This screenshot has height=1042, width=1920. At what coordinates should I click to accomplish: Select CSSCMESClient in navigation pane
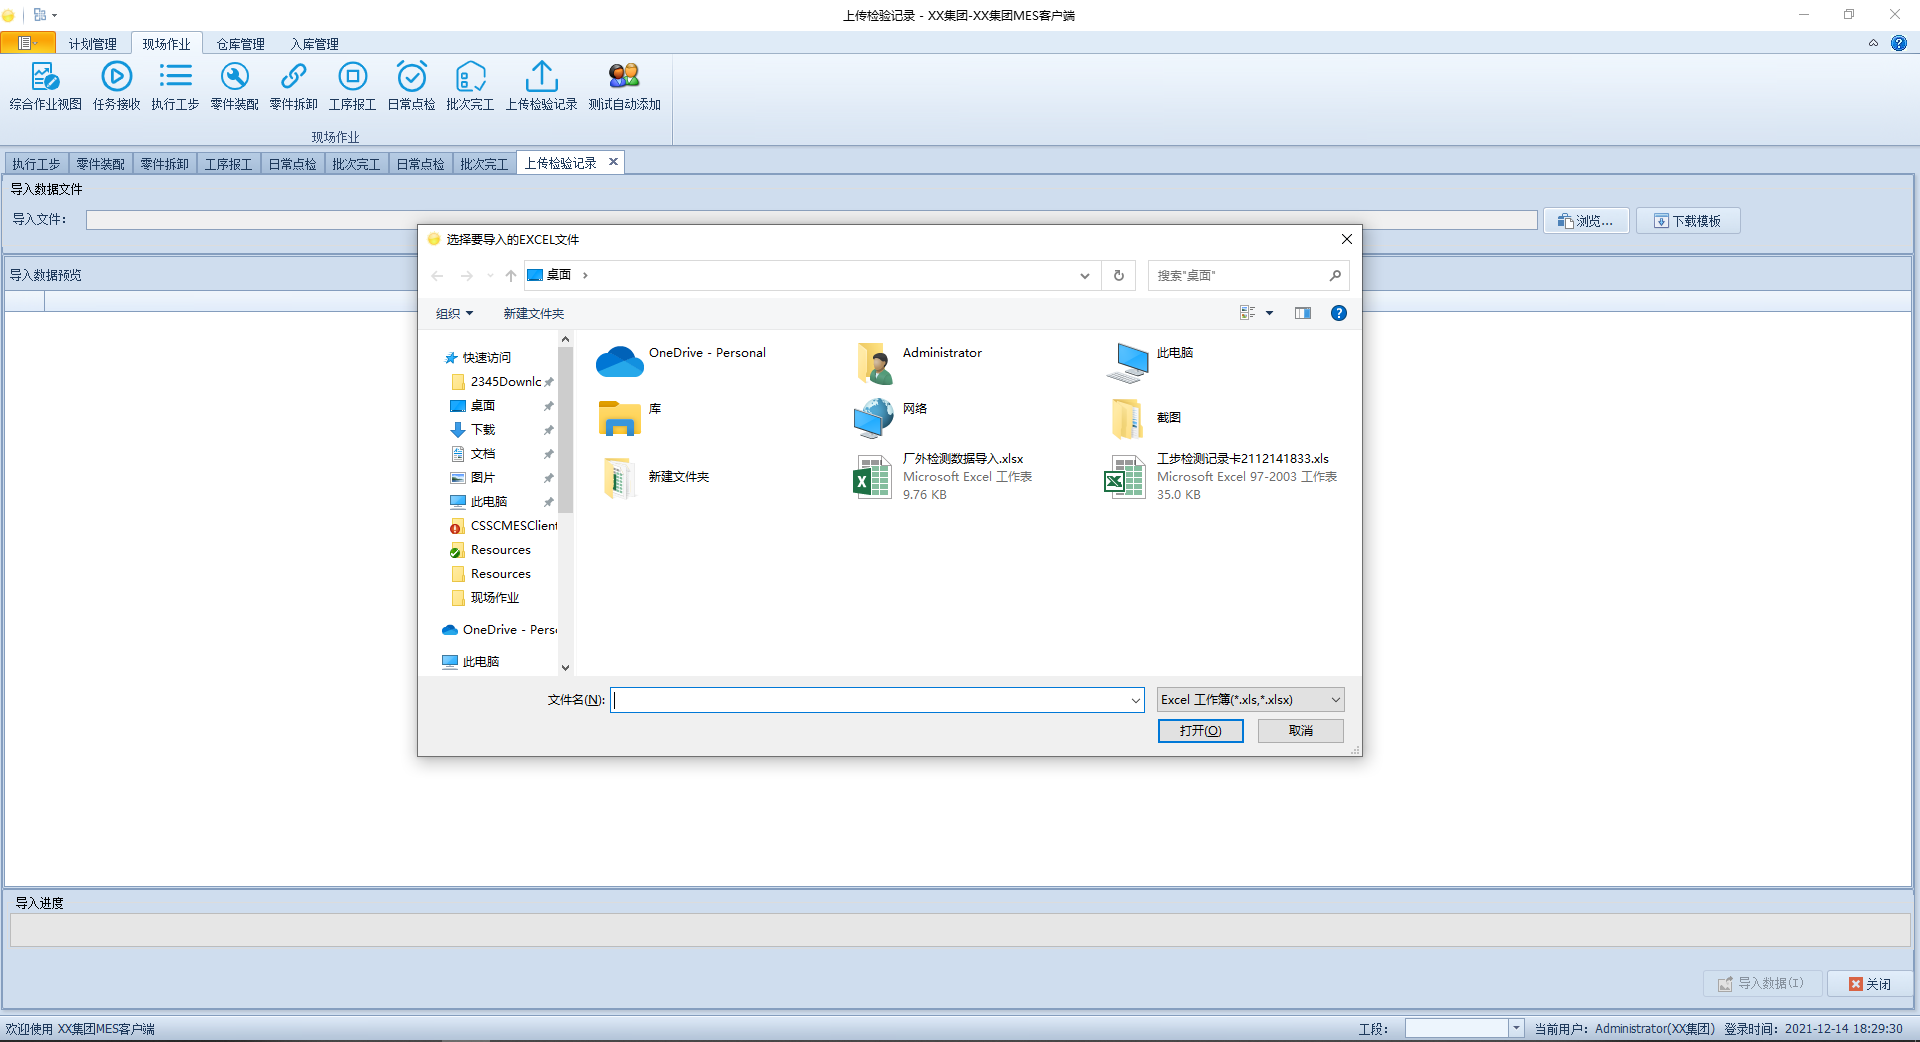503,526
